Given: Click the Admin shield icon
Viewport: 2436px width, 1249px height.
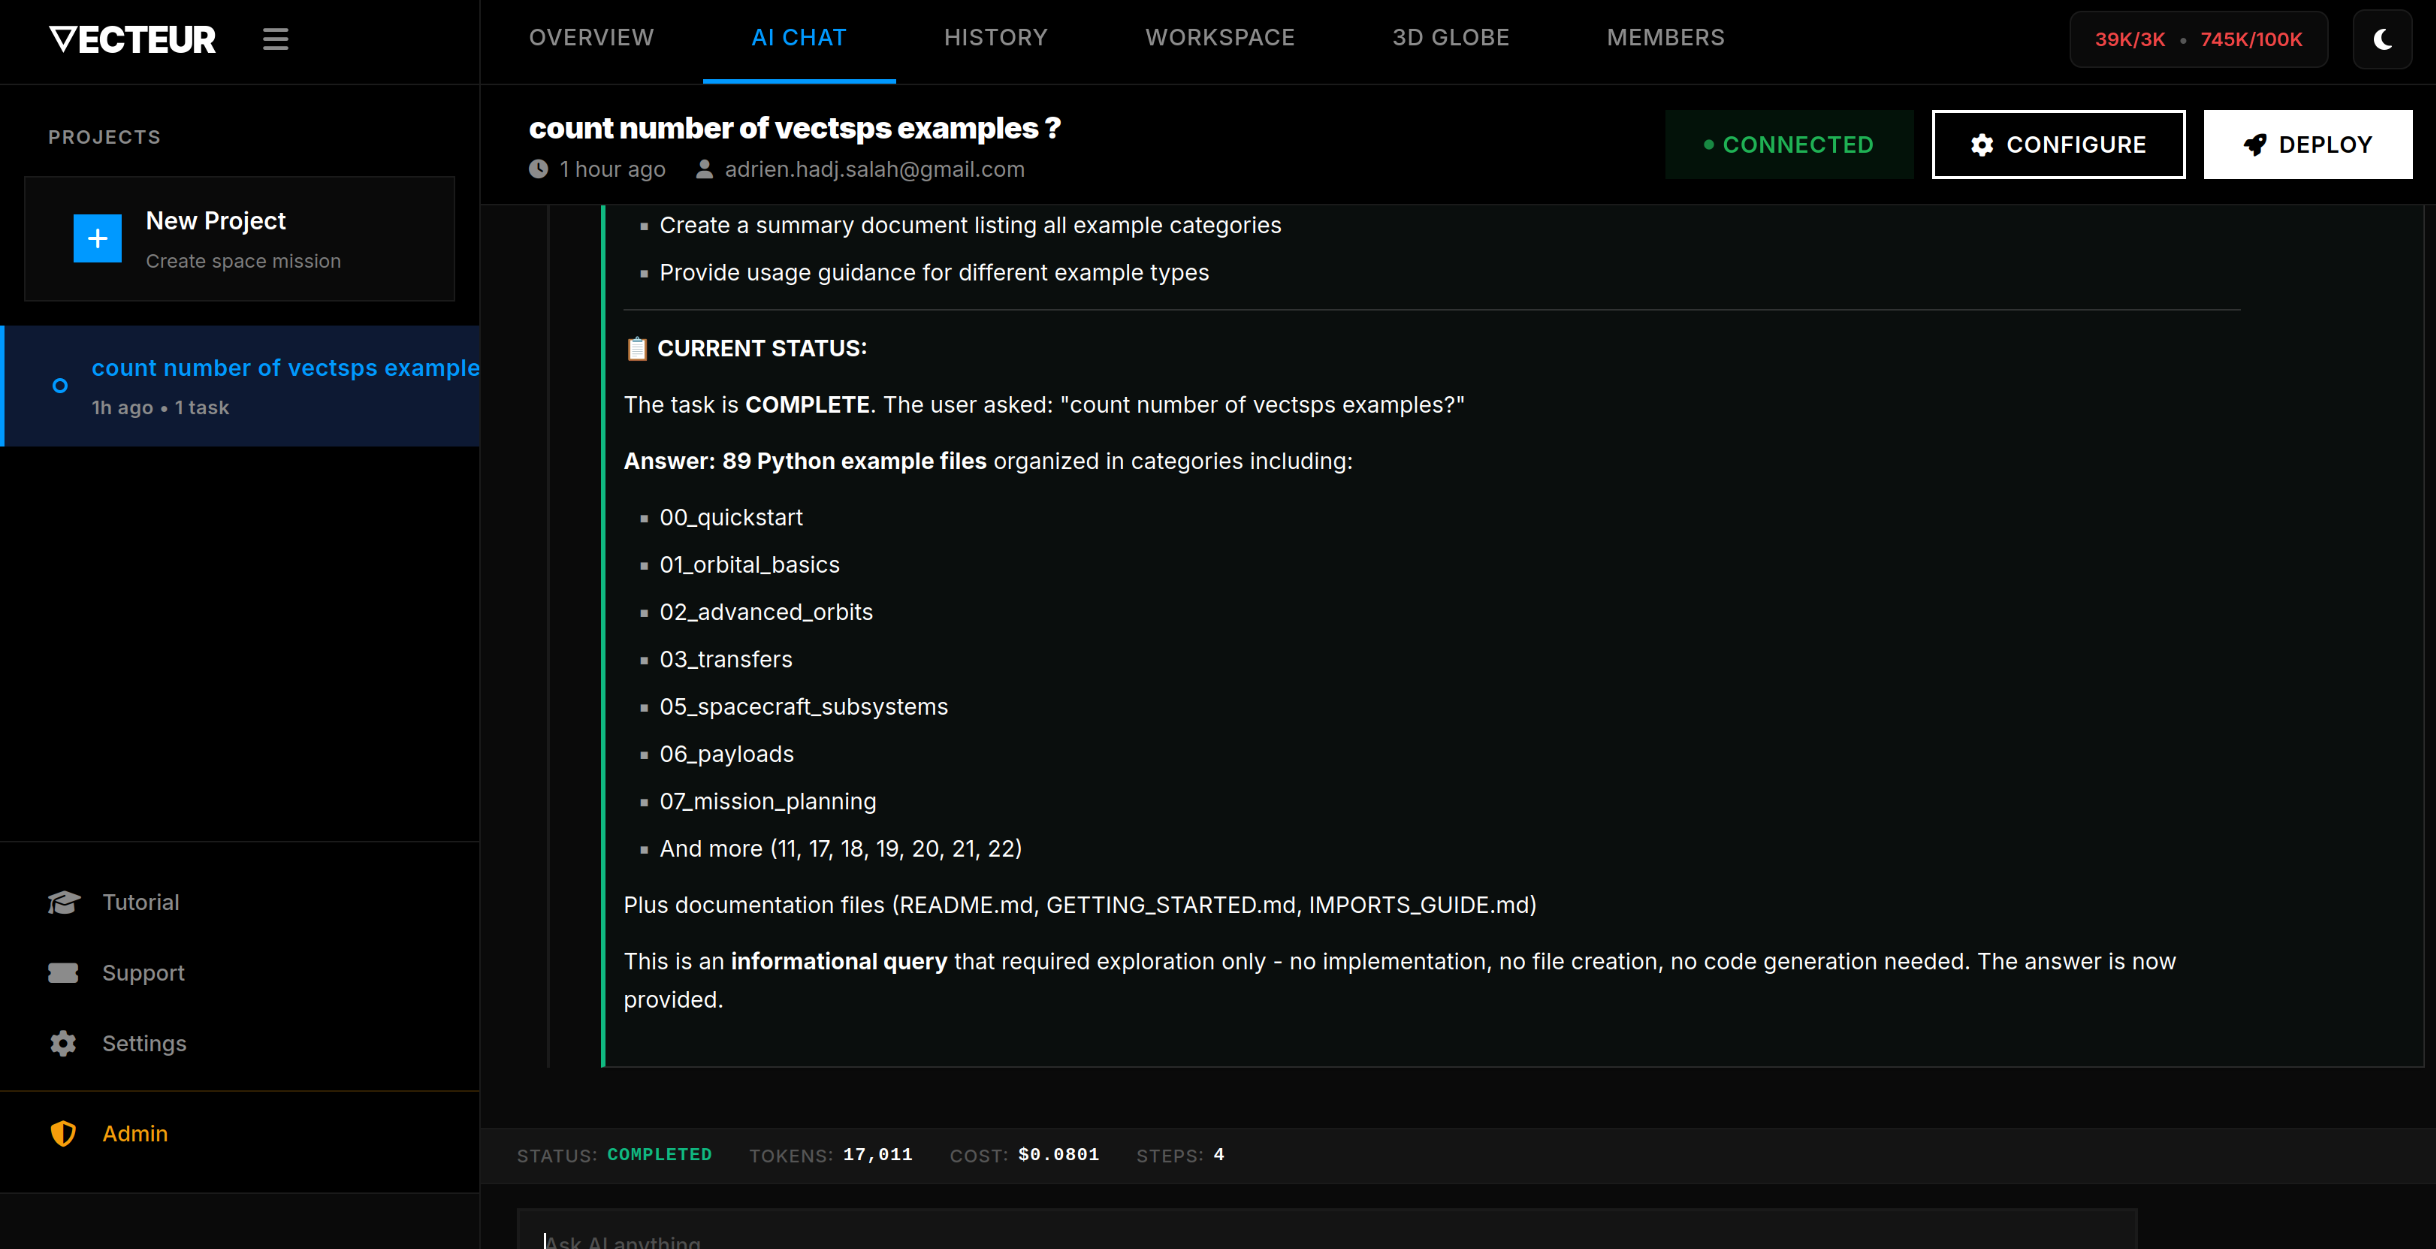Looking at the screenshot, I should (x=63, y=1133).
